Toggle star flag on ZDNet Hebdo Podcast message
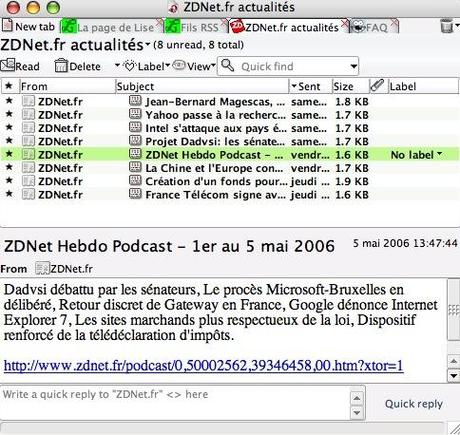 (x=9, y=153)
